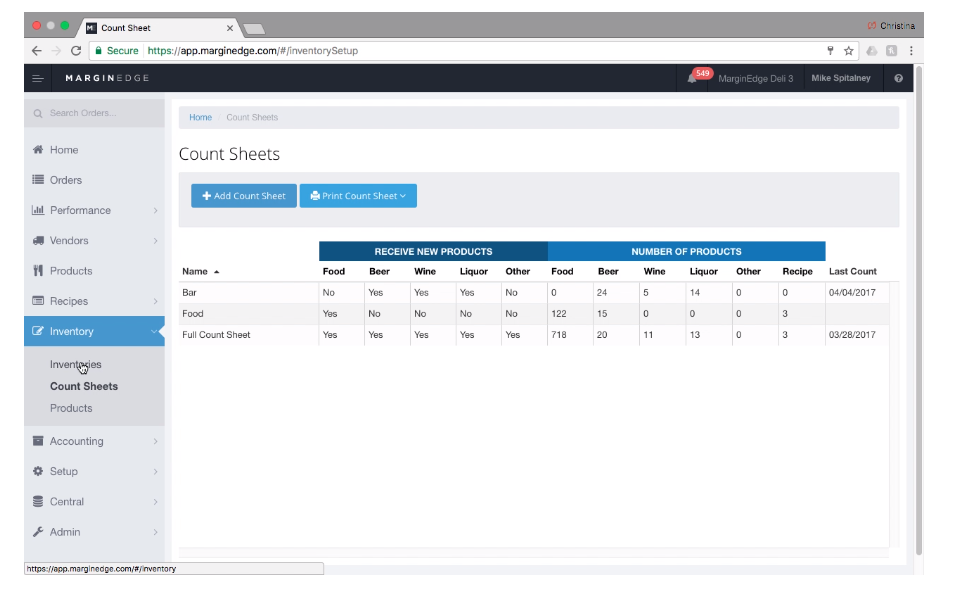Viewport: 979px width, 592px height.
Task: Select Products under the Inventory submenu
Action: (71, 408)
